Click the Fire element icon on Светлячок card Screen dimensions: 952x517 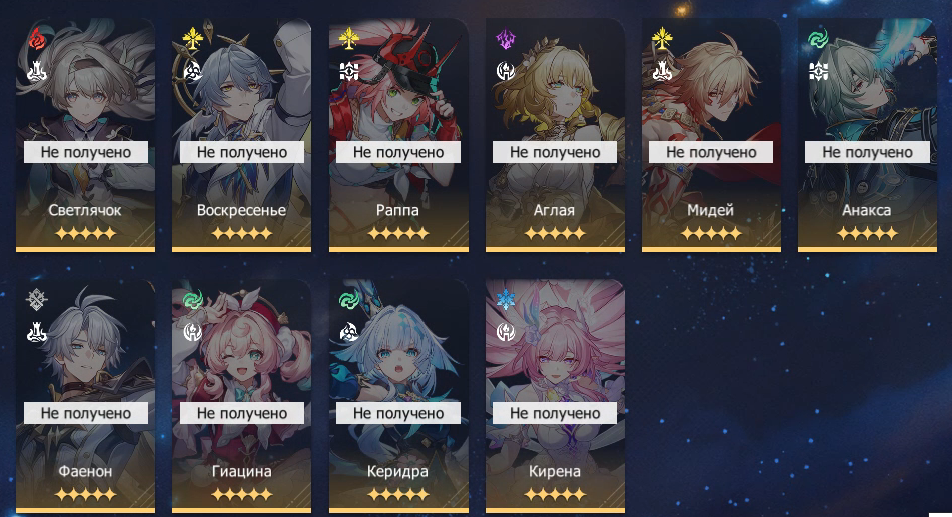(36, 38)
